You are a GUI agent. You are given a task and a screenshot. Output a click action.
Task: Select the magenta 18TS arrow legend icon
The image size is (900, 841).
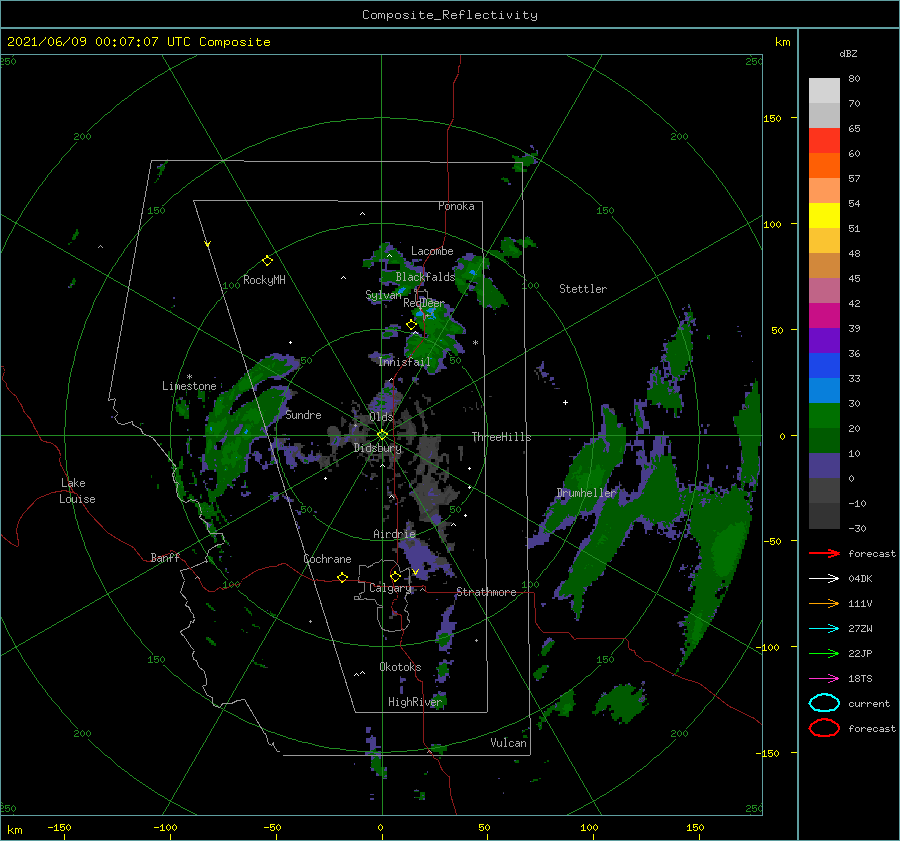click(x=824, y=679)
